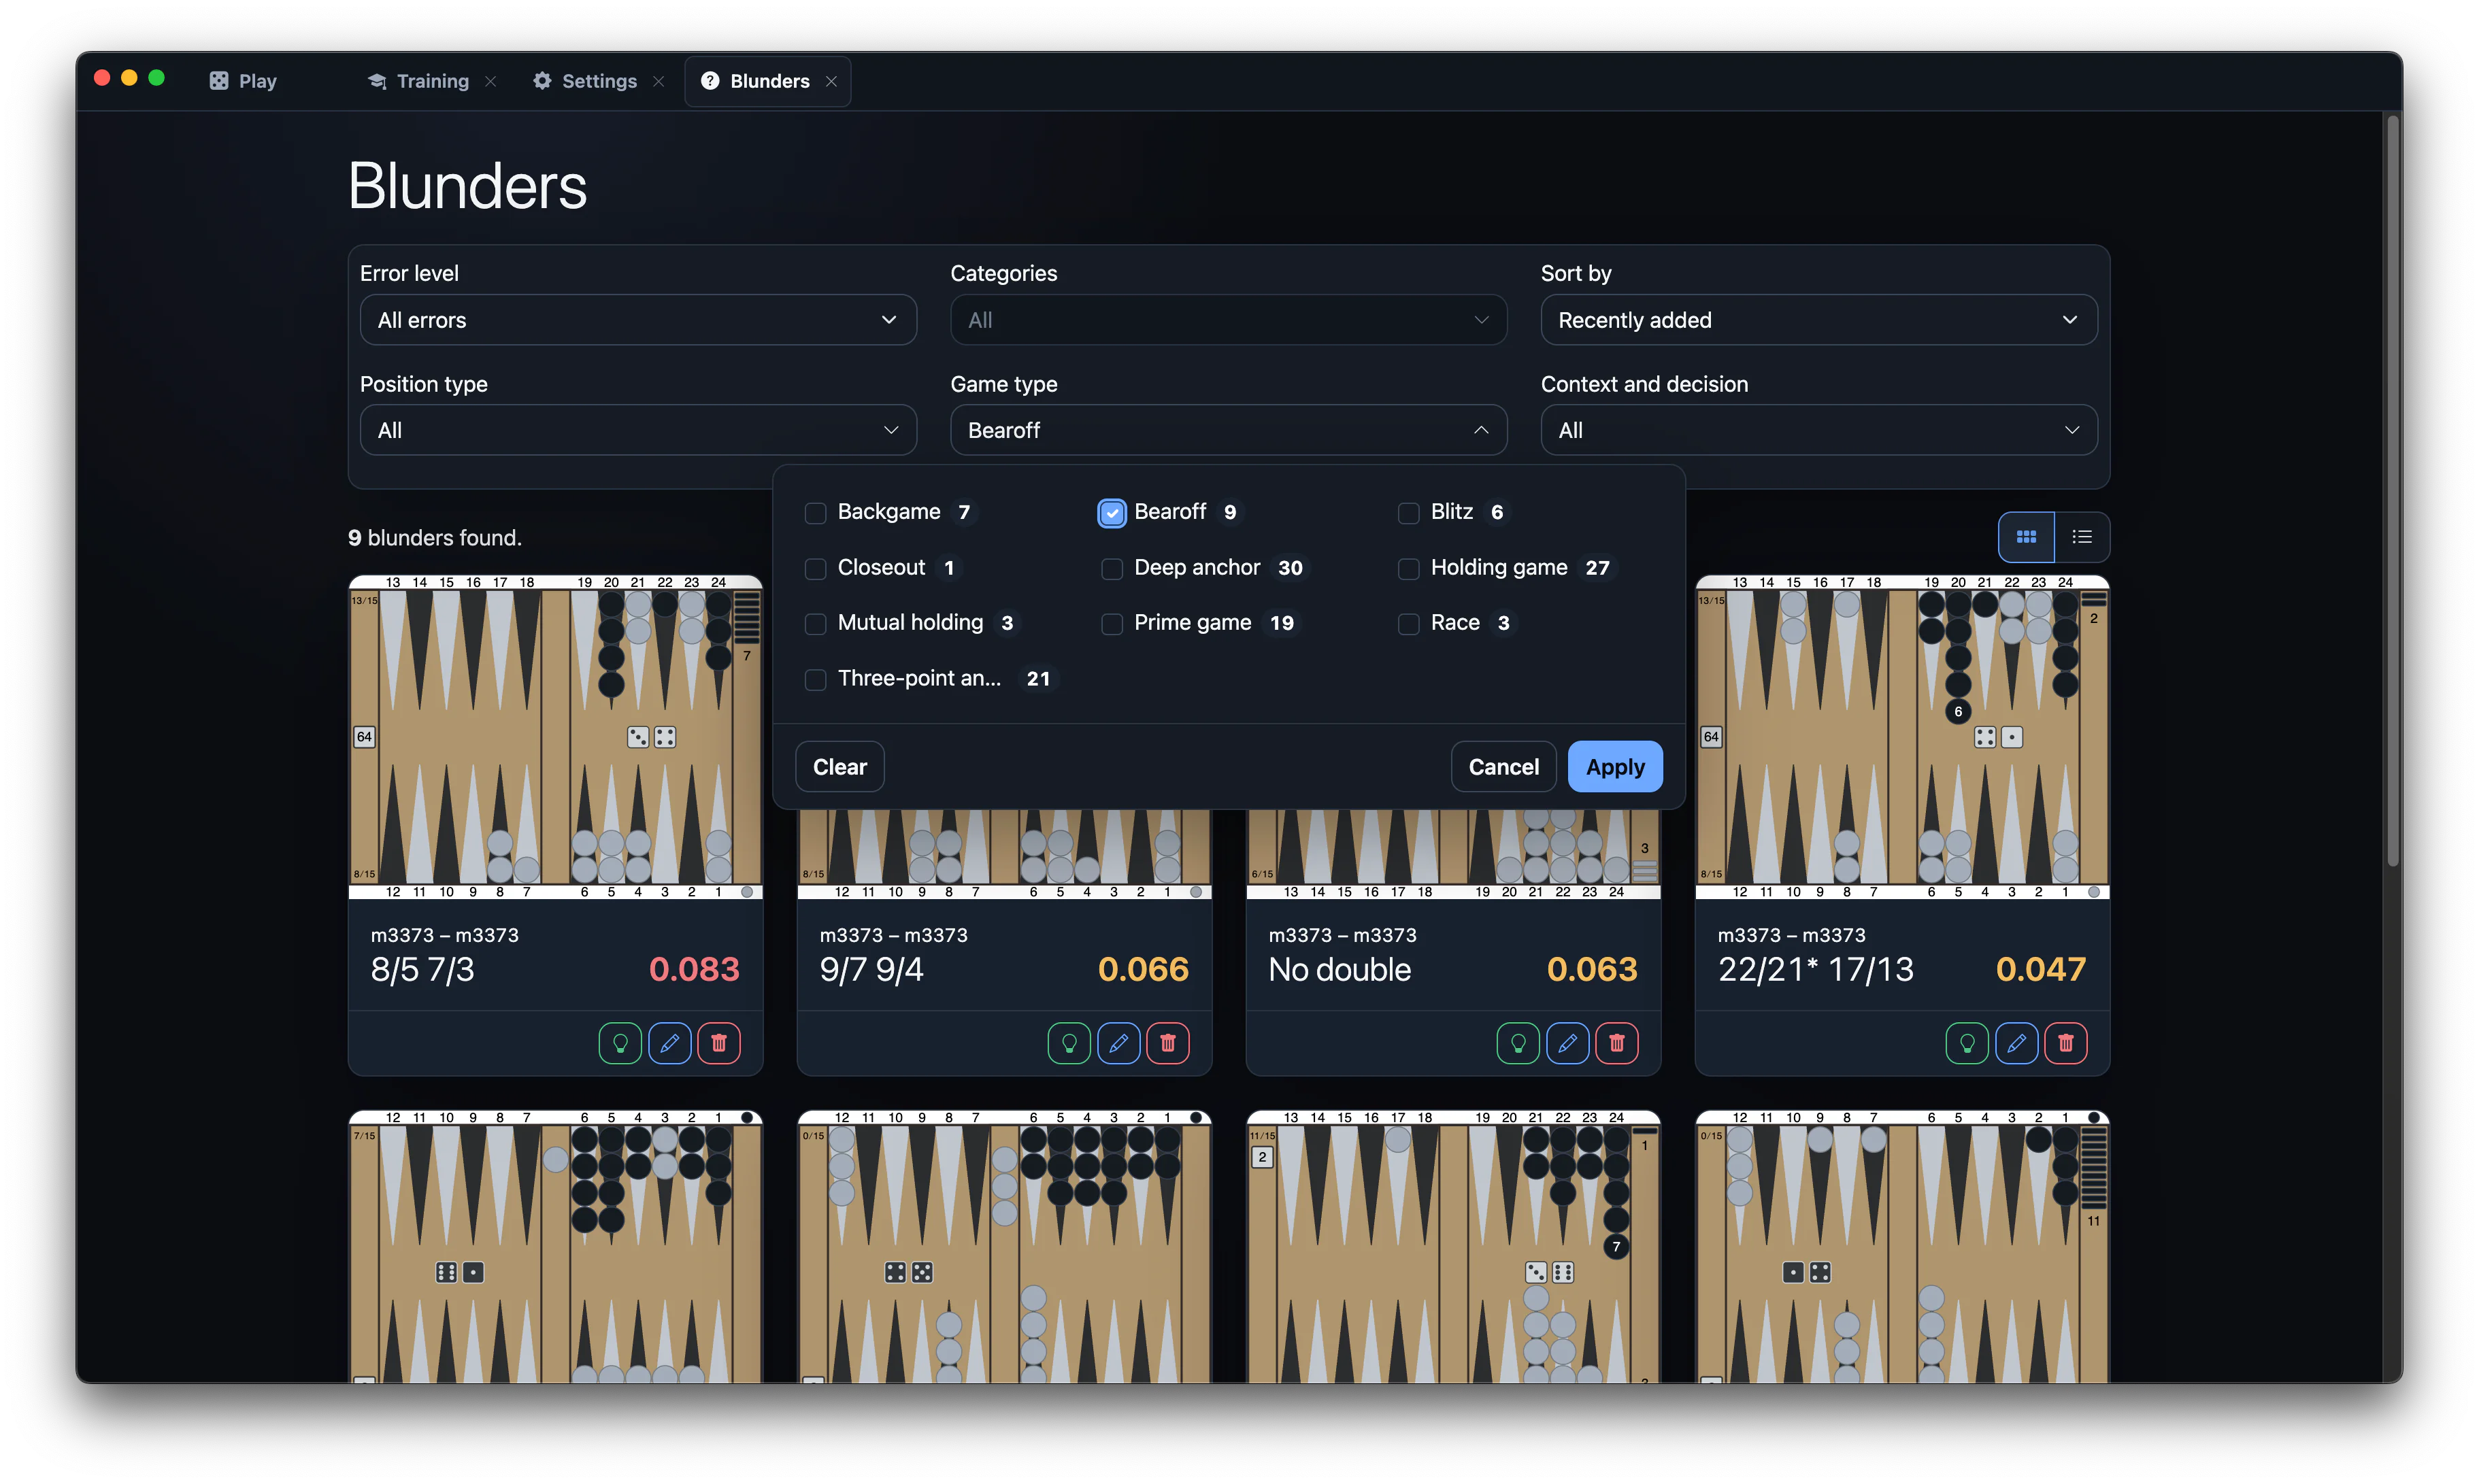Screen dimensions: 2479x1484
Task: Enable the Holding game checkbox
Action: coord(1408,568)
